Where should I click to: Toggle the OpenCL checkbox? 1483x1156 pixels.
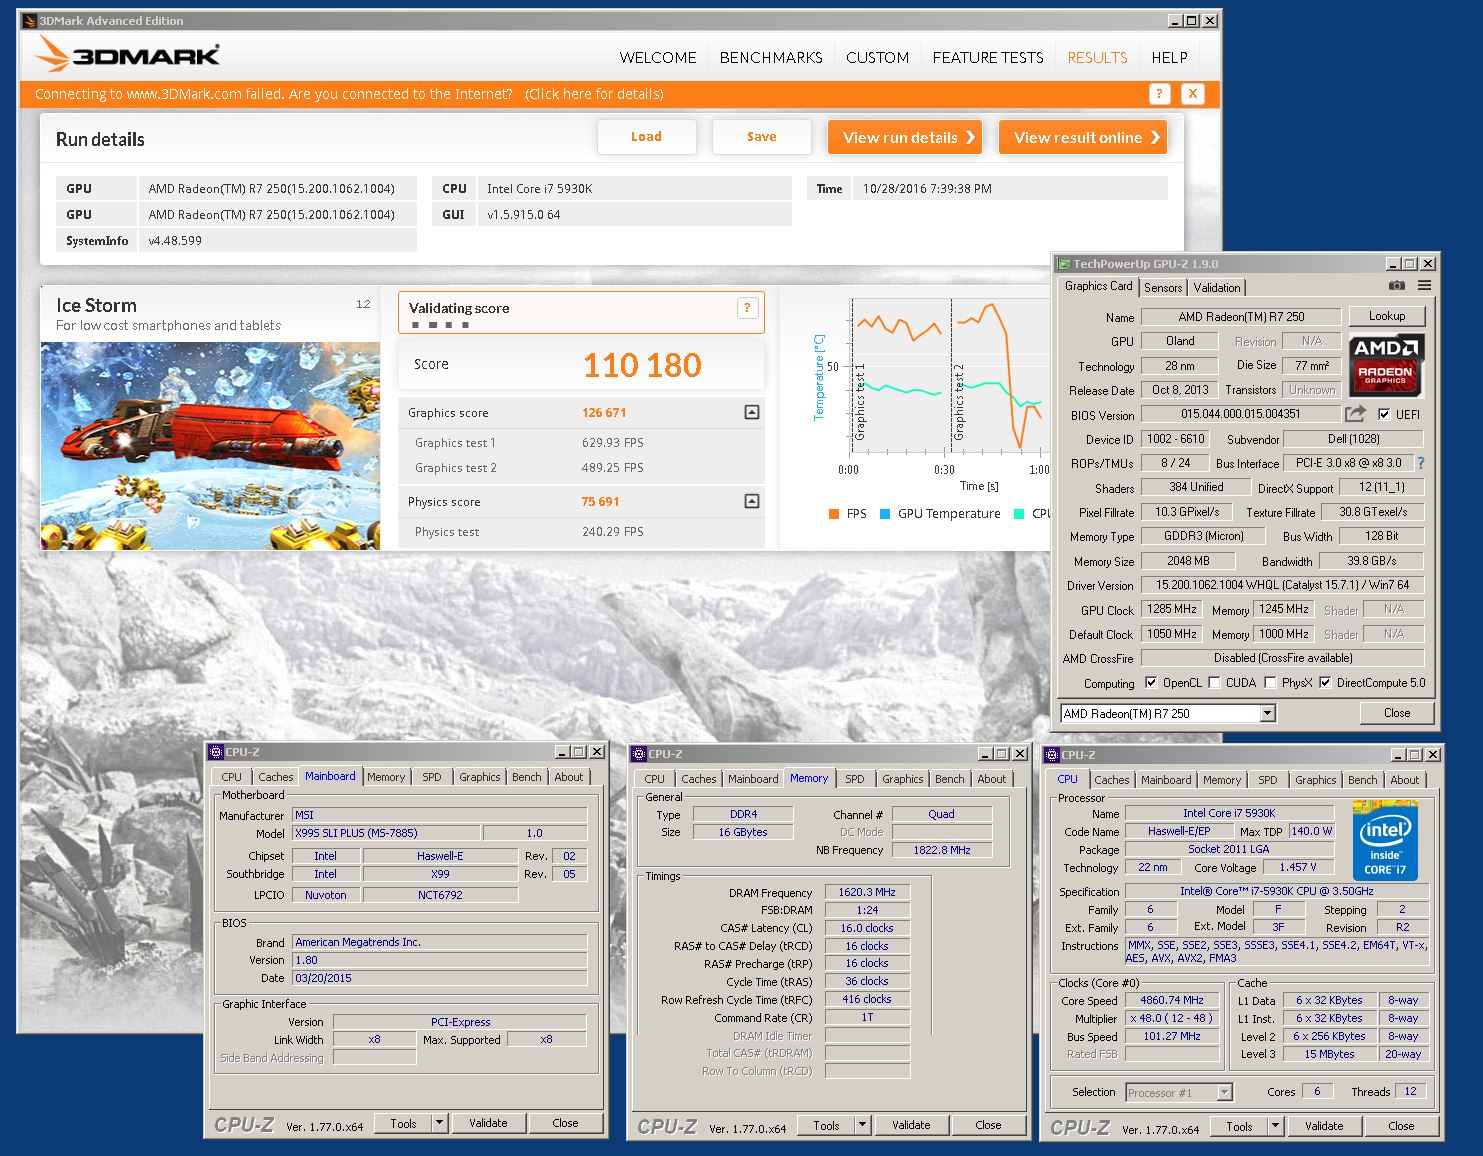click(1151, 683)
